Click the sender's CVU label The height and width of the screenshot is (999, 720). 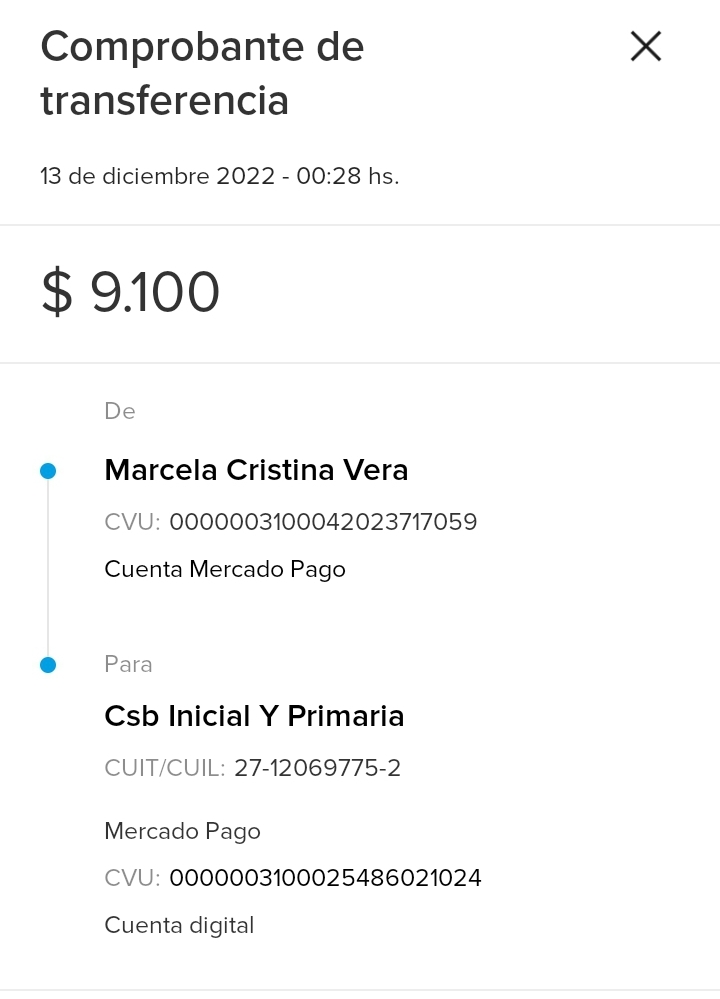[x=132, y=522]
